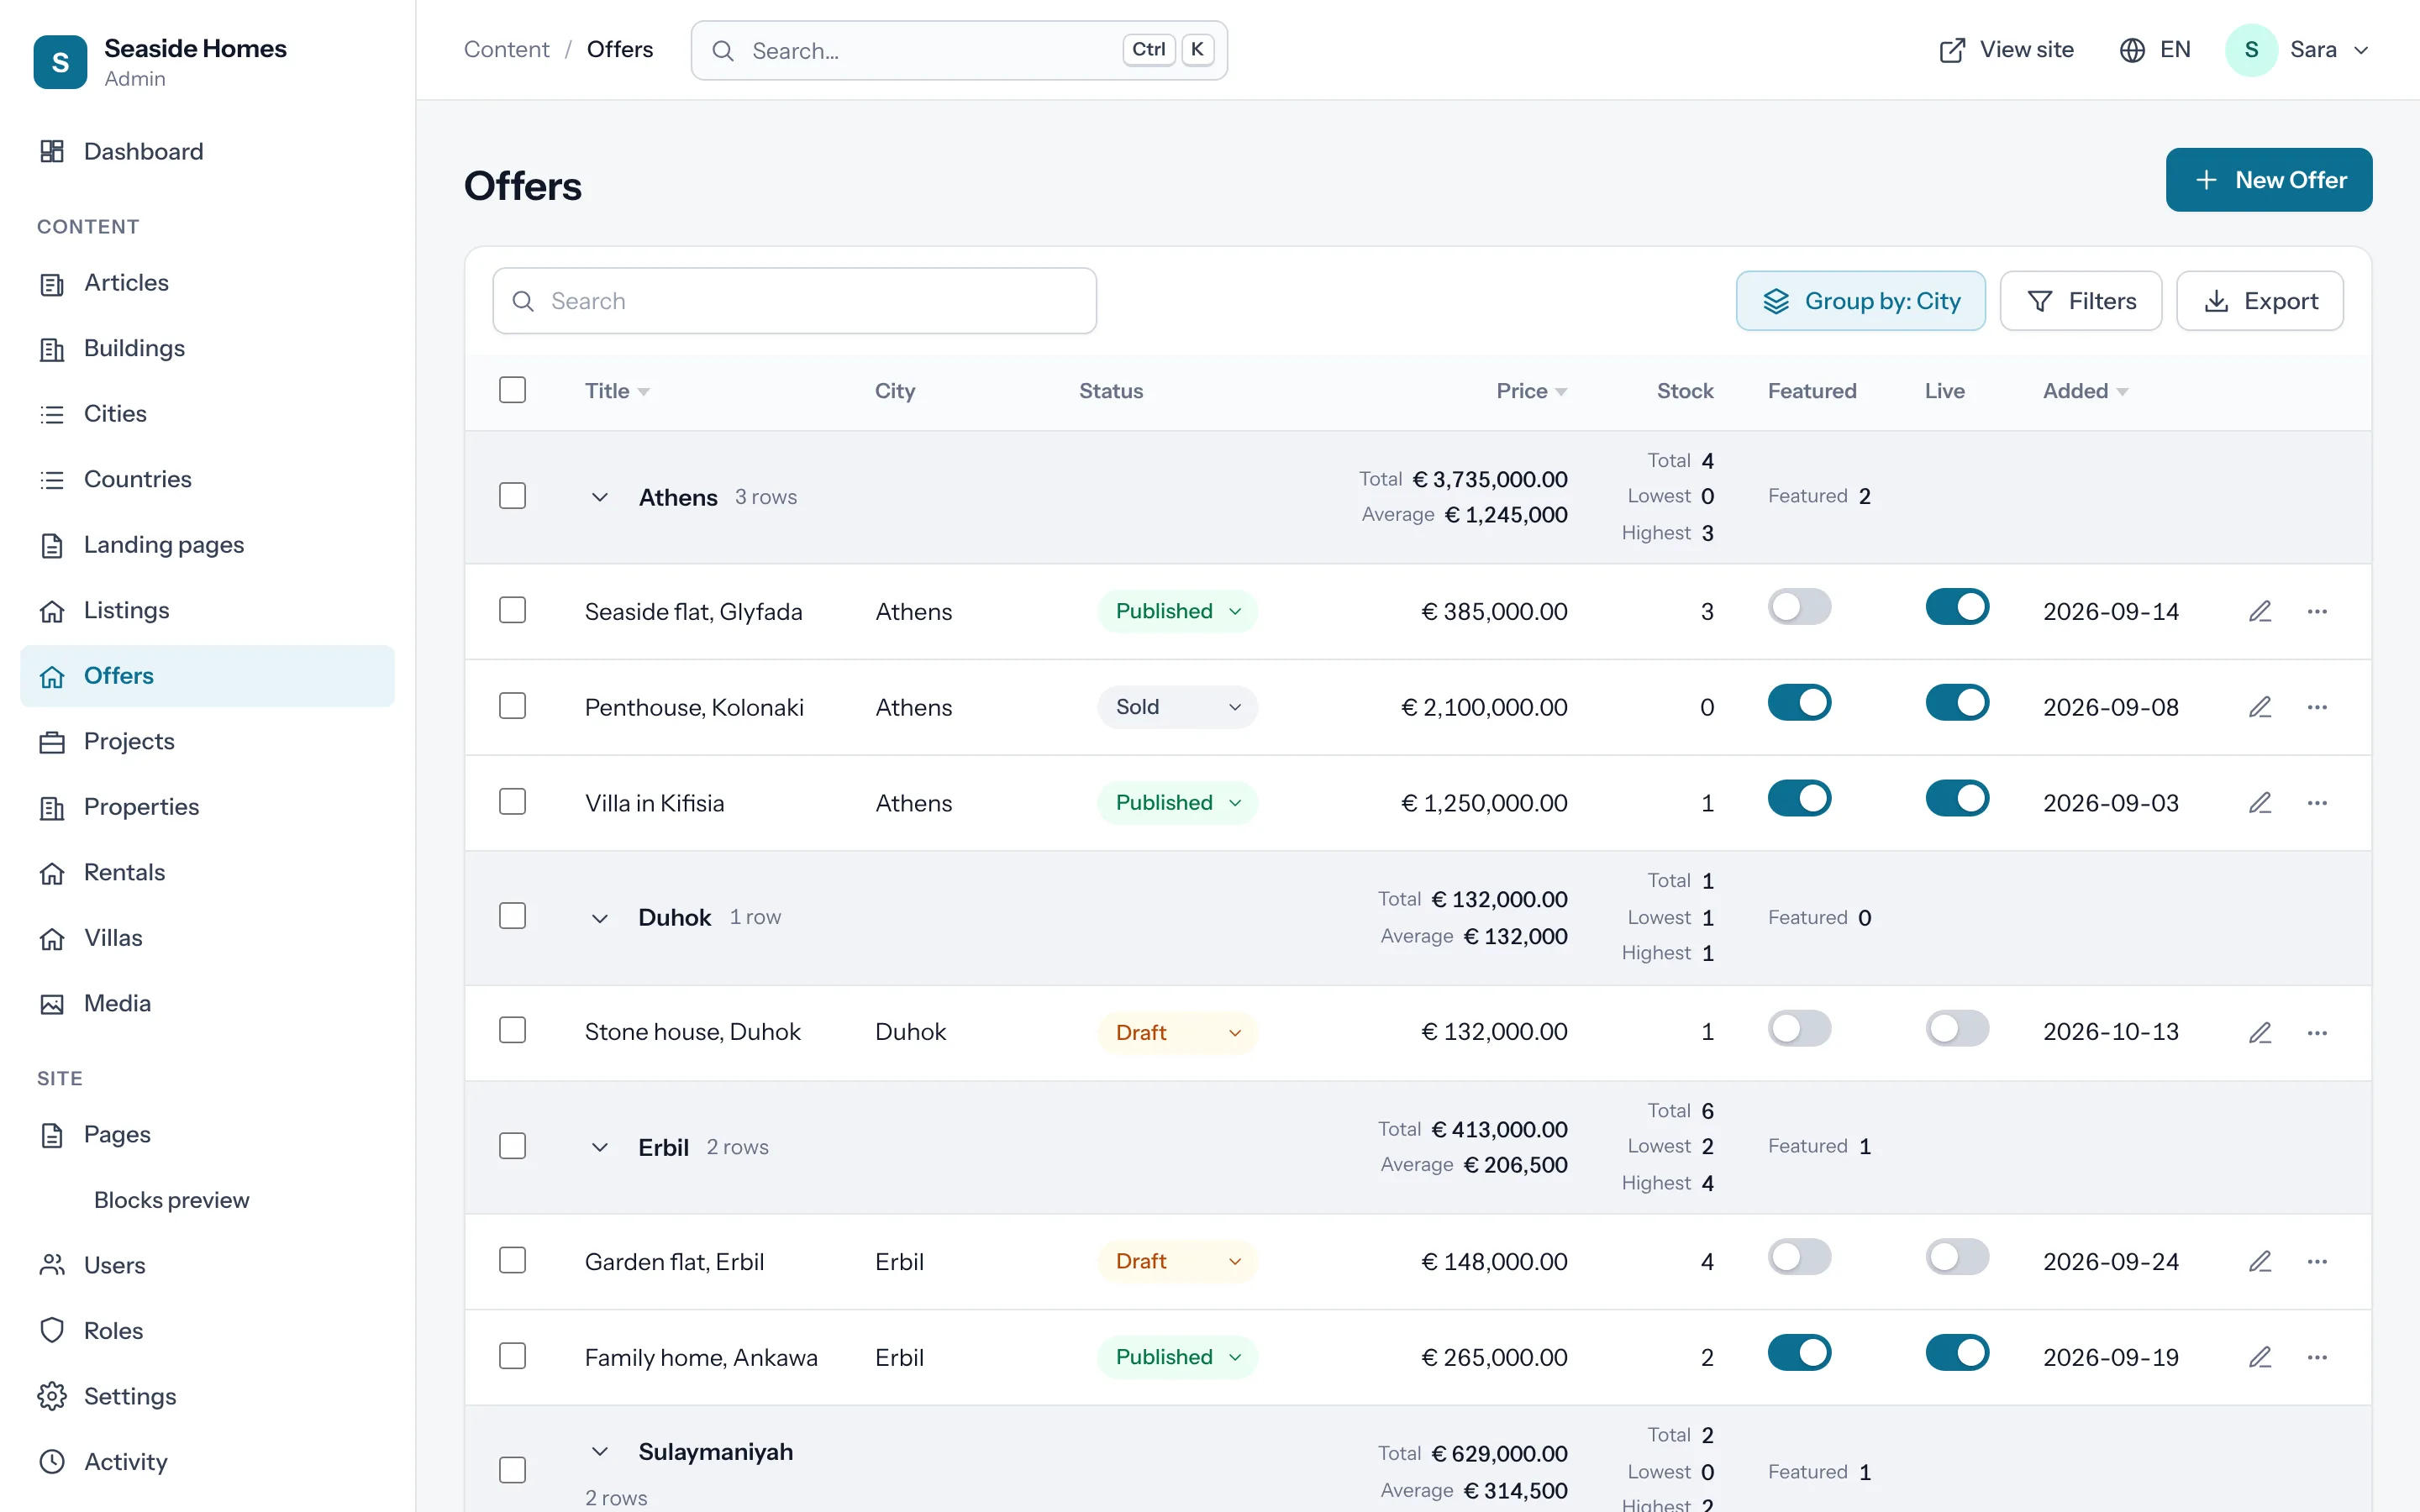The width and height of the screenshot is (2420, 1512).
Task: Click the Pages document icon
Action: click(52, 1135)
